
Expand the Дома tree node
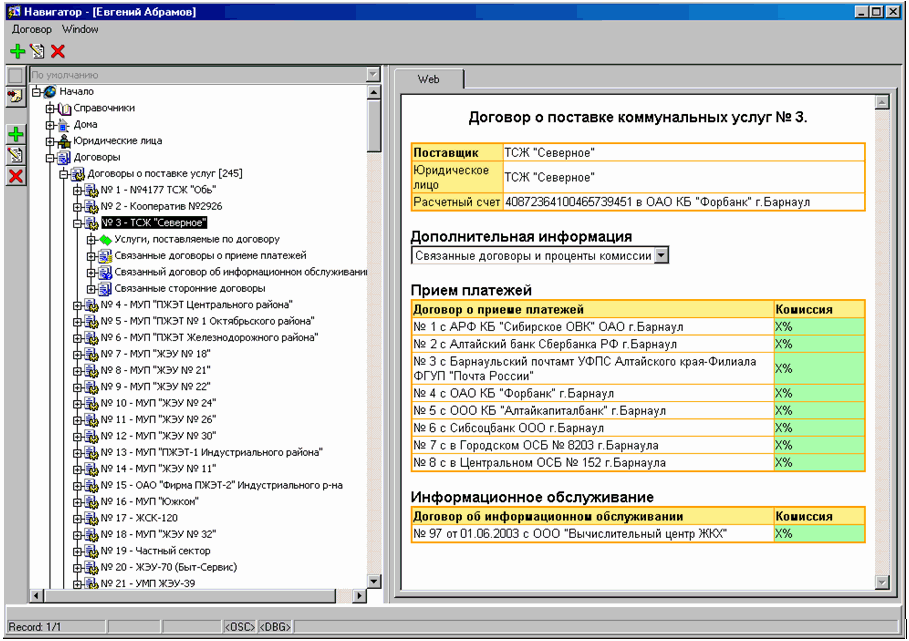(x=49, y=125)
